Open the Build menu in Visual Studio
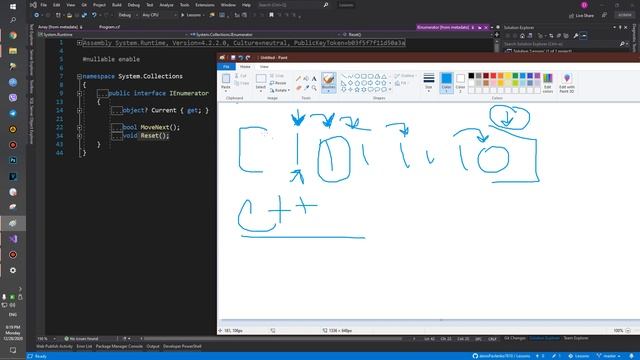Screen dimensions: 640x360 (117, 5)
